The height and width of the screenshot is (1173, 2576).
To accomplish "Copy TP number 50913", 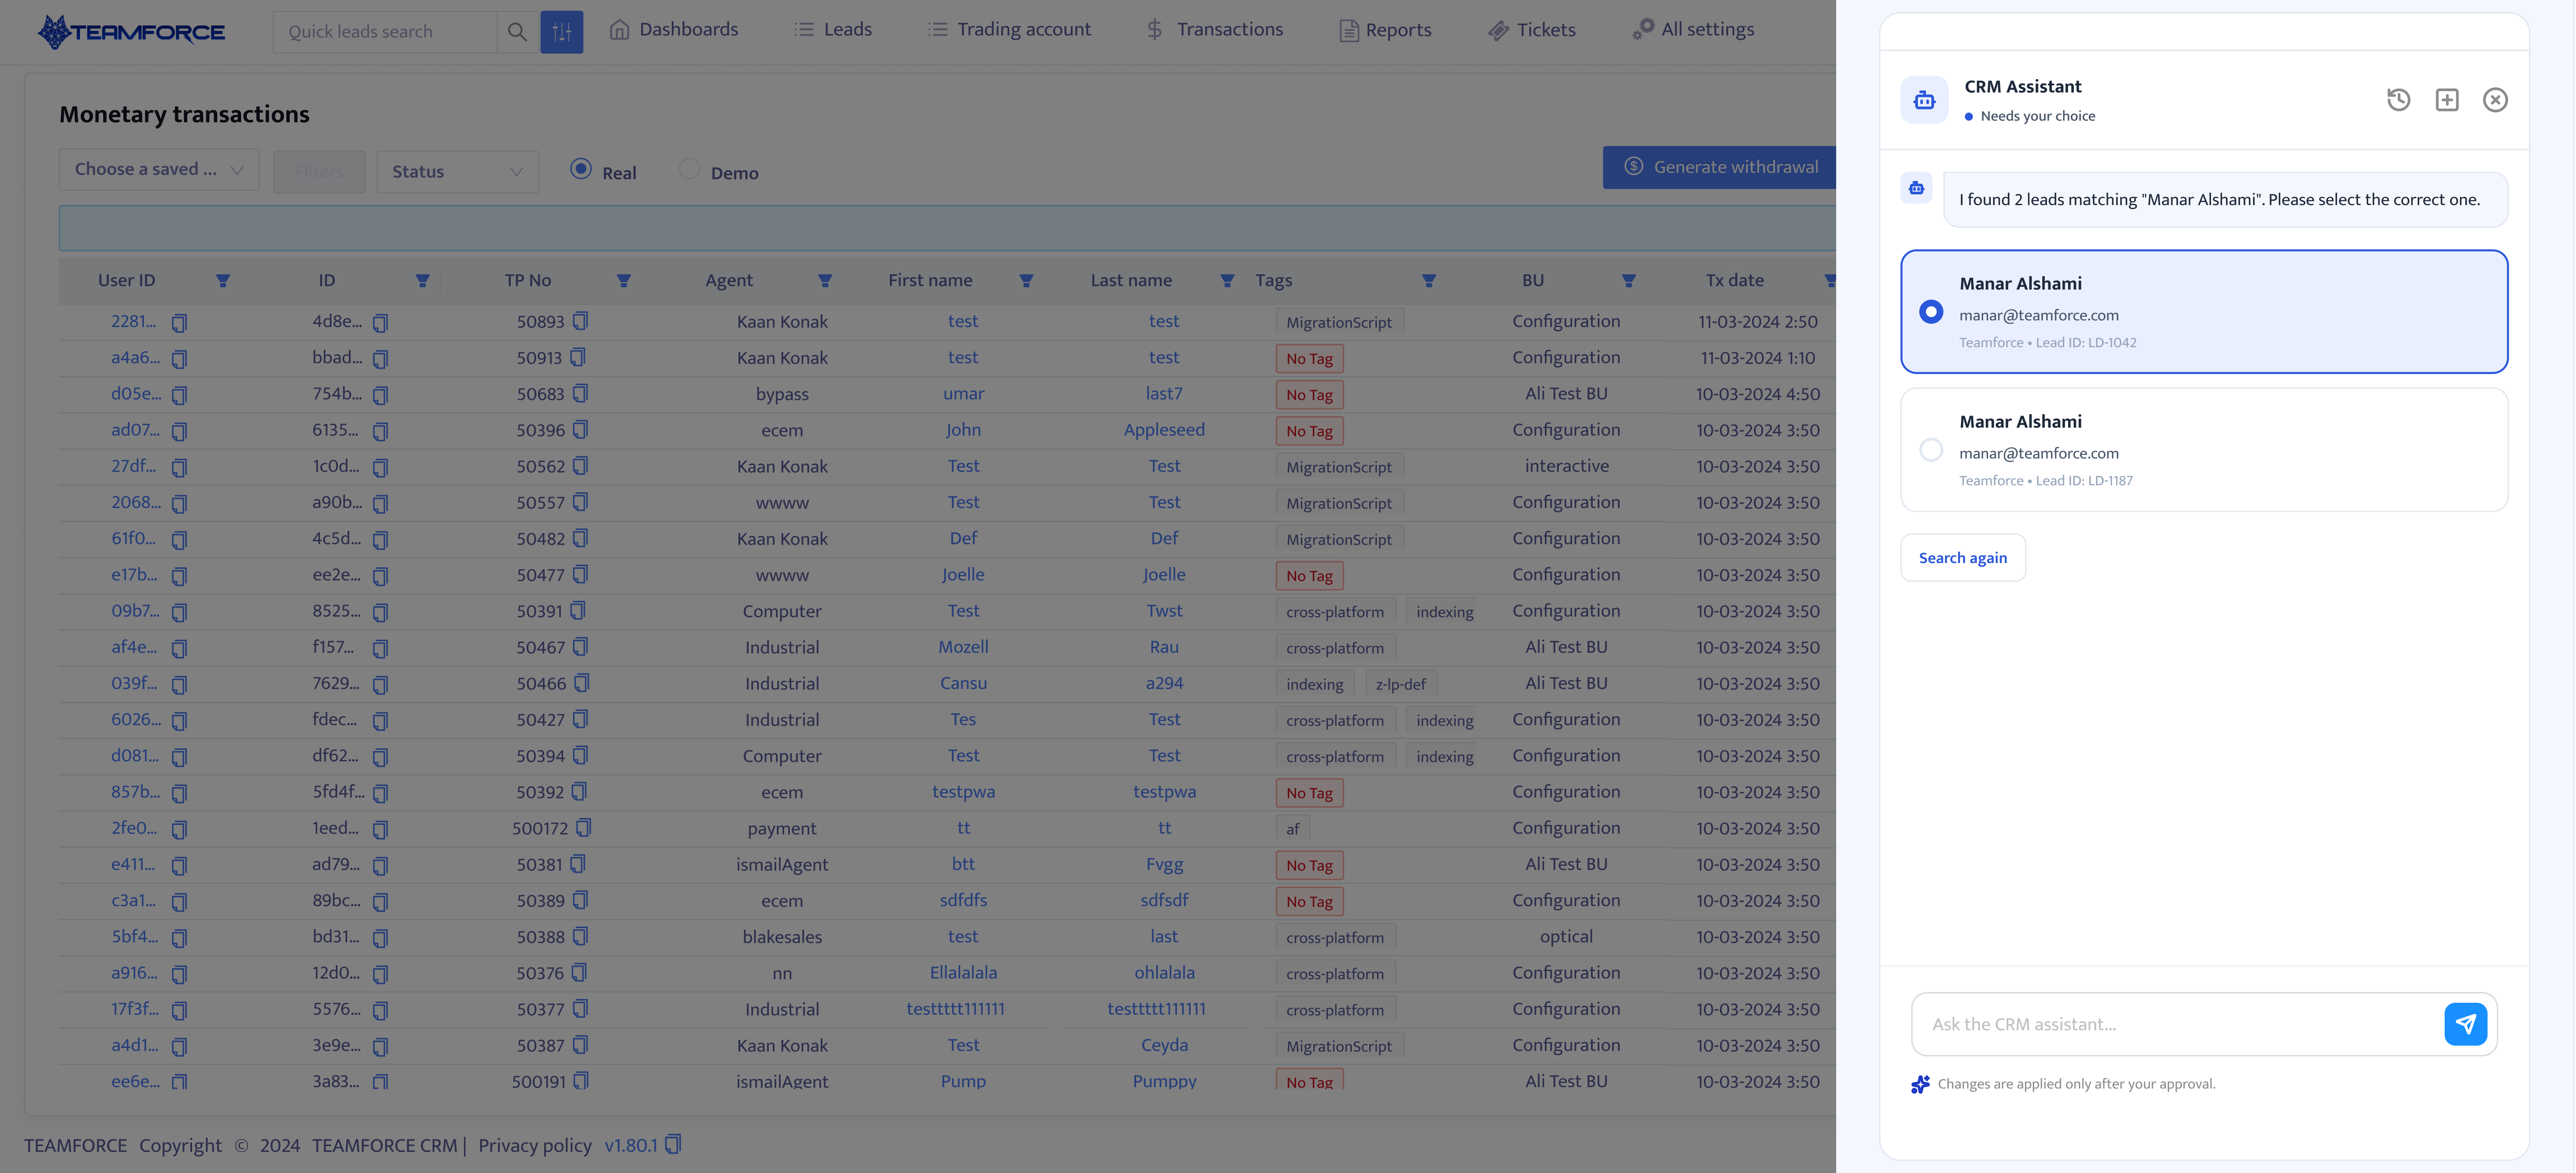I will click(578, 357).
